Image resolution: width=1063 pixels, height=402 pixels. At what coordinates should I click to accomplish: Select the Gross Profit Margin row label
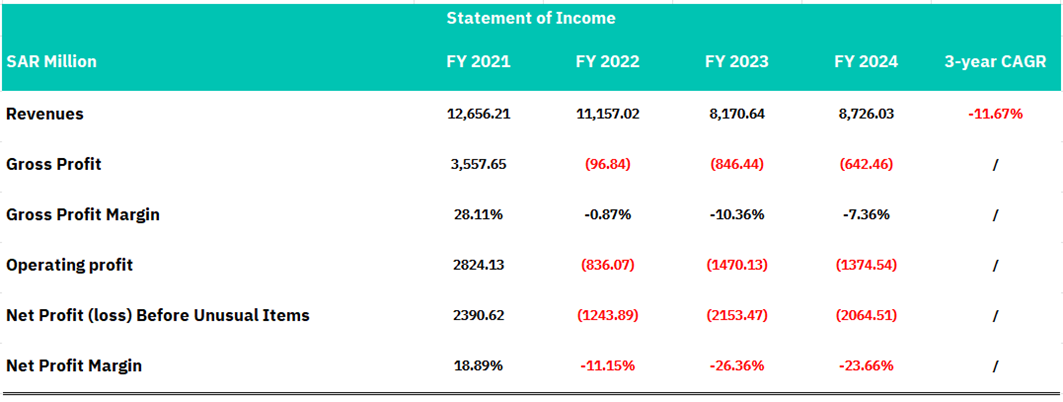pyautogui.click(x=81, y=215)
